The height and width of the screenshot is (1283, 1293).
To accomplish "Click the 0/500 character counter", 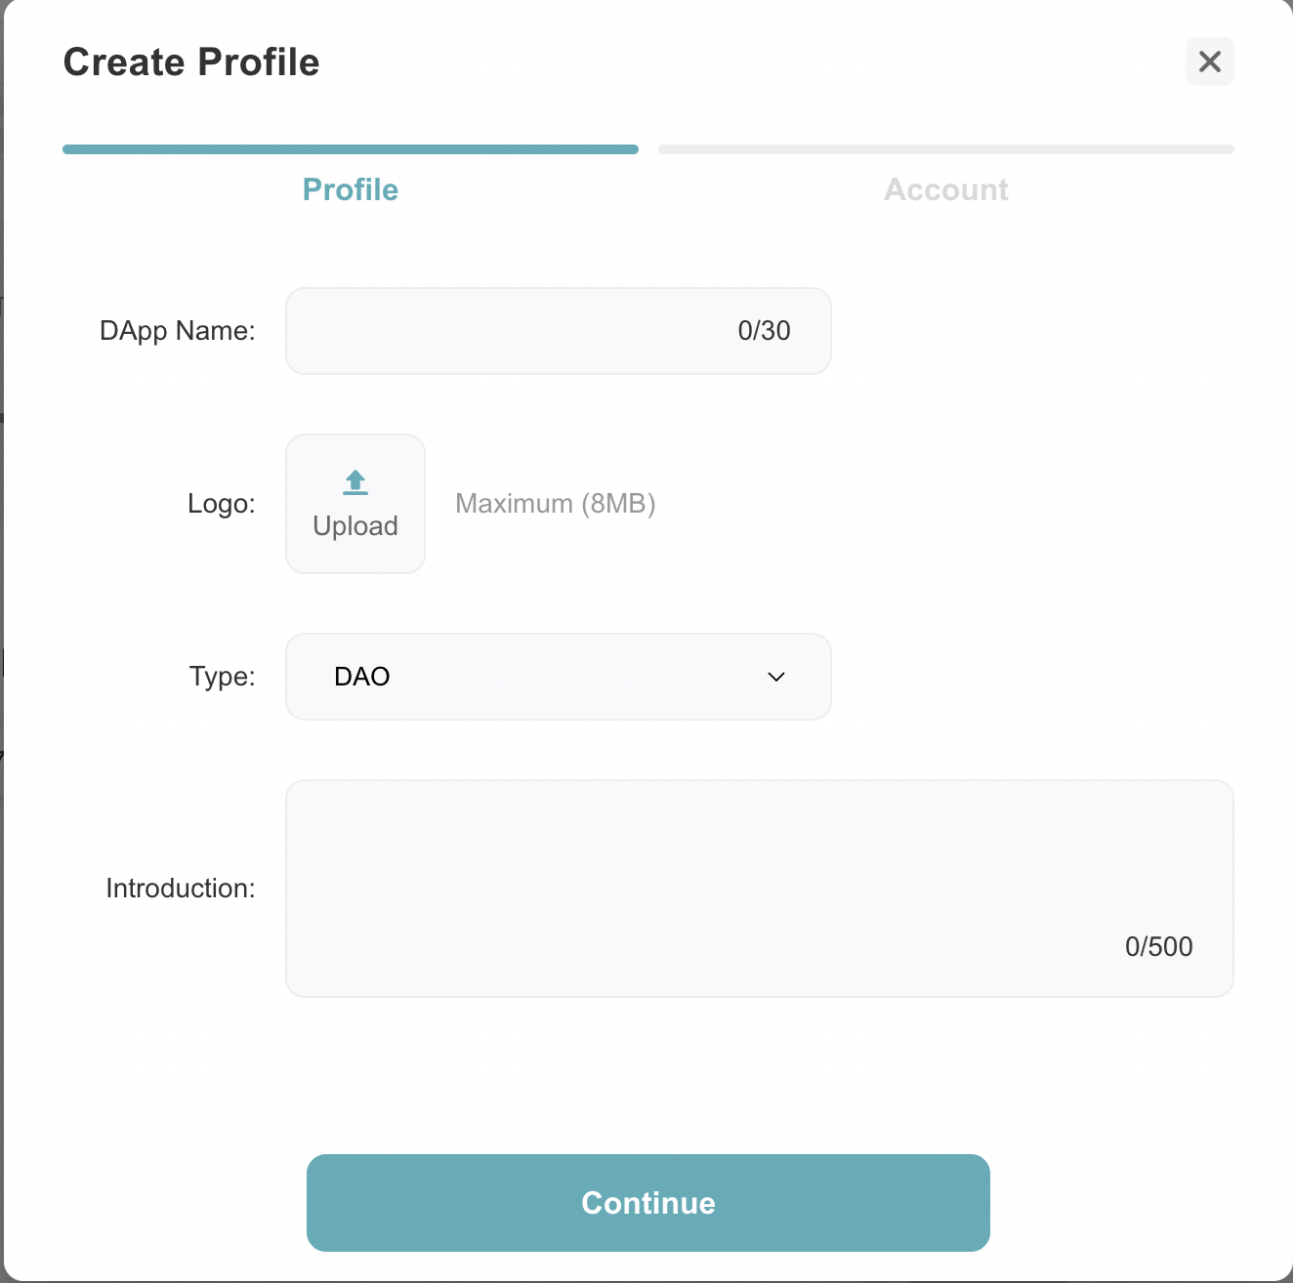I will click(x=1158, y=947).
